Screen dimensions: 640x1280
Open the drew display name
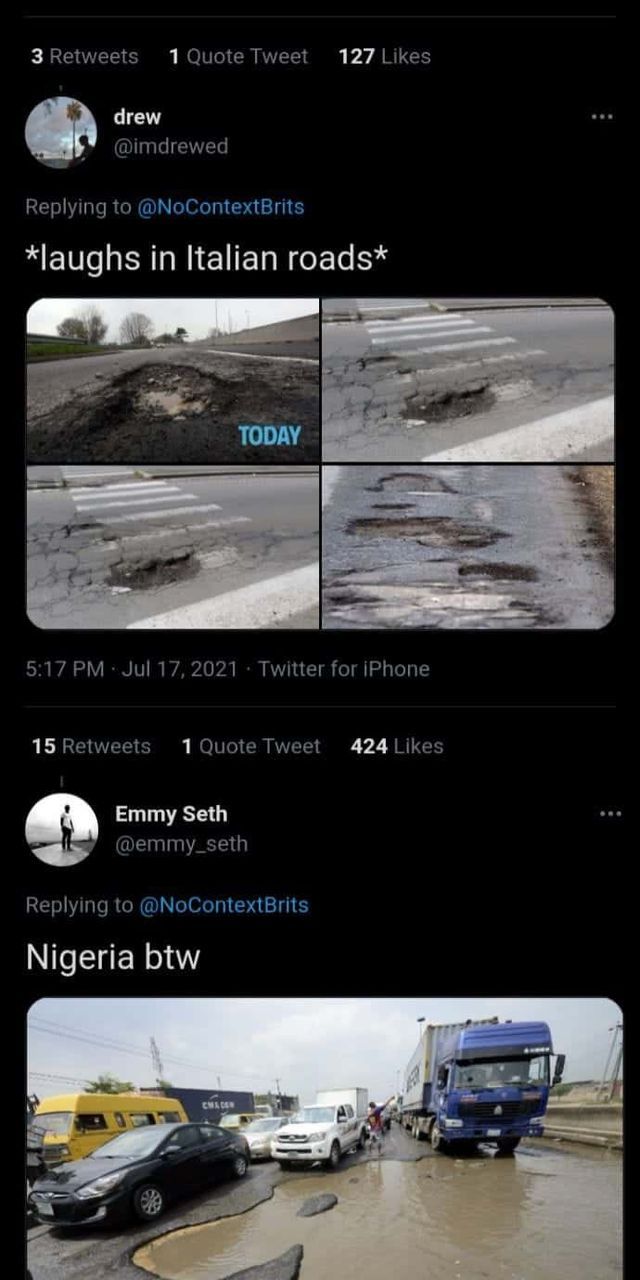[137, 117]
